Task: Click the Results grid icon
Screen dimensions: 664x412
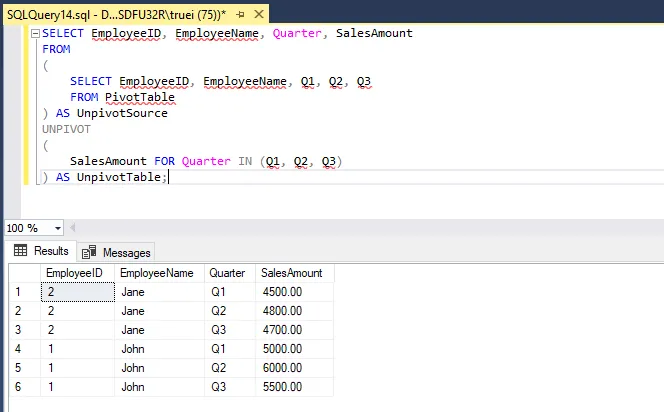Action: 20,250
